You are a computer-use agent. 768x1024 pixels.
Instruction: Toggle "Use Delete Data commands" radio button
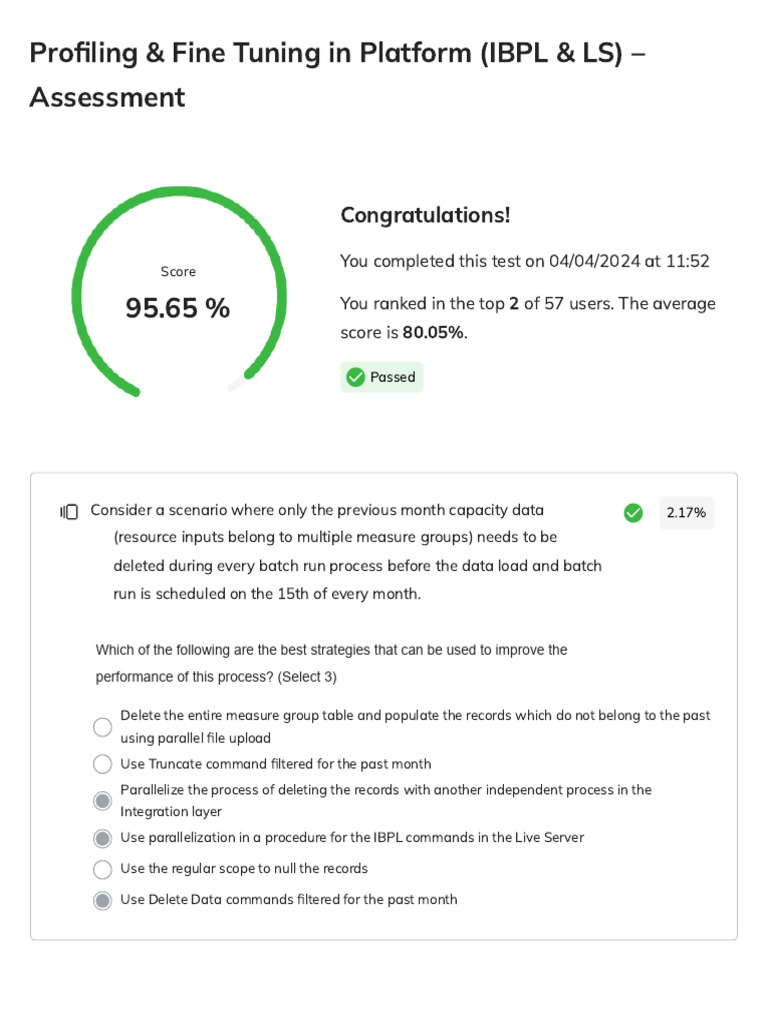pos(102,900)
